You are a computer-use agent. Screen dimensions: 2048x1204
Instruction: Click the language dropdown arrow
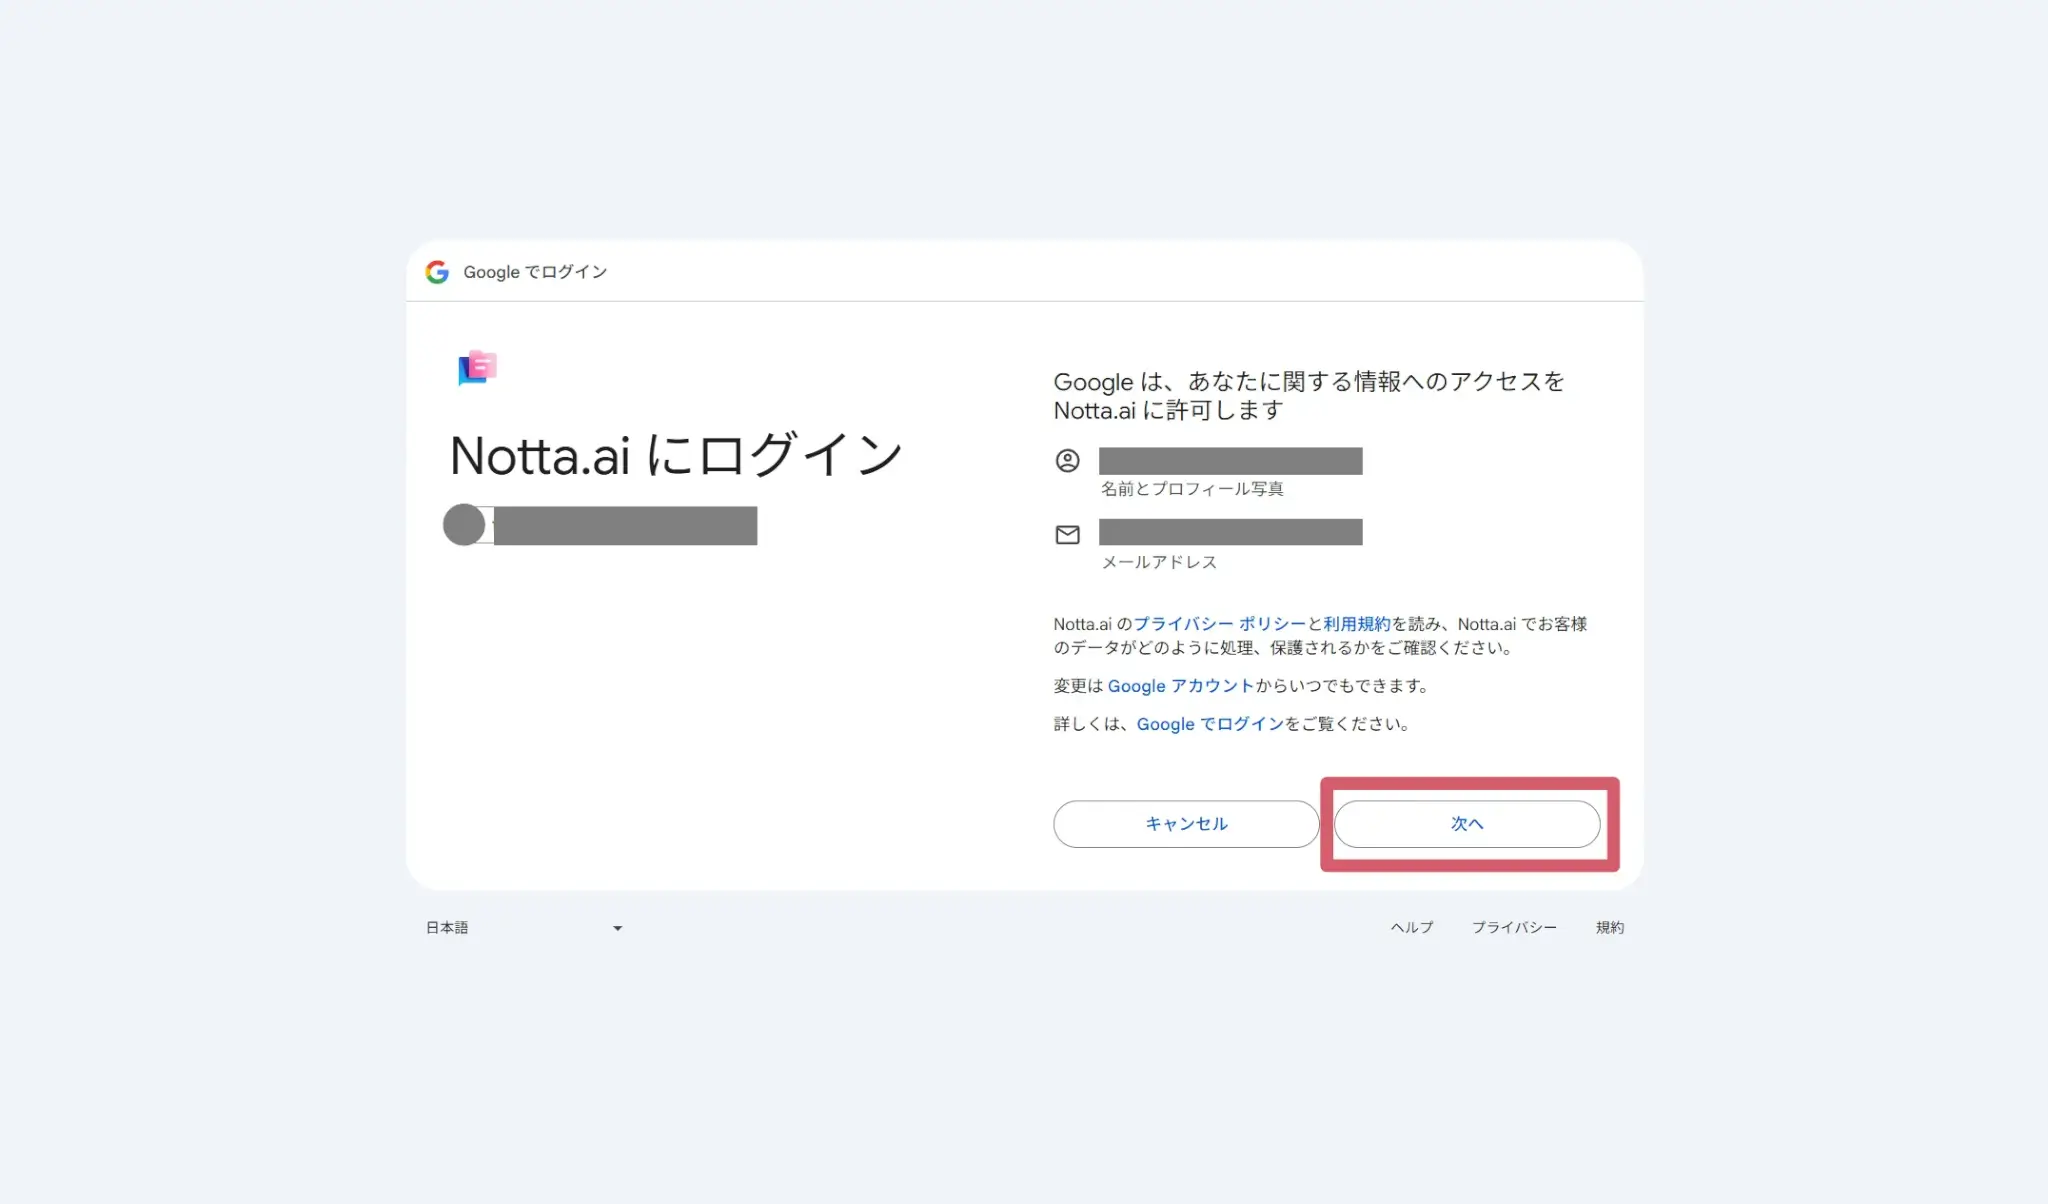[617, 929]
